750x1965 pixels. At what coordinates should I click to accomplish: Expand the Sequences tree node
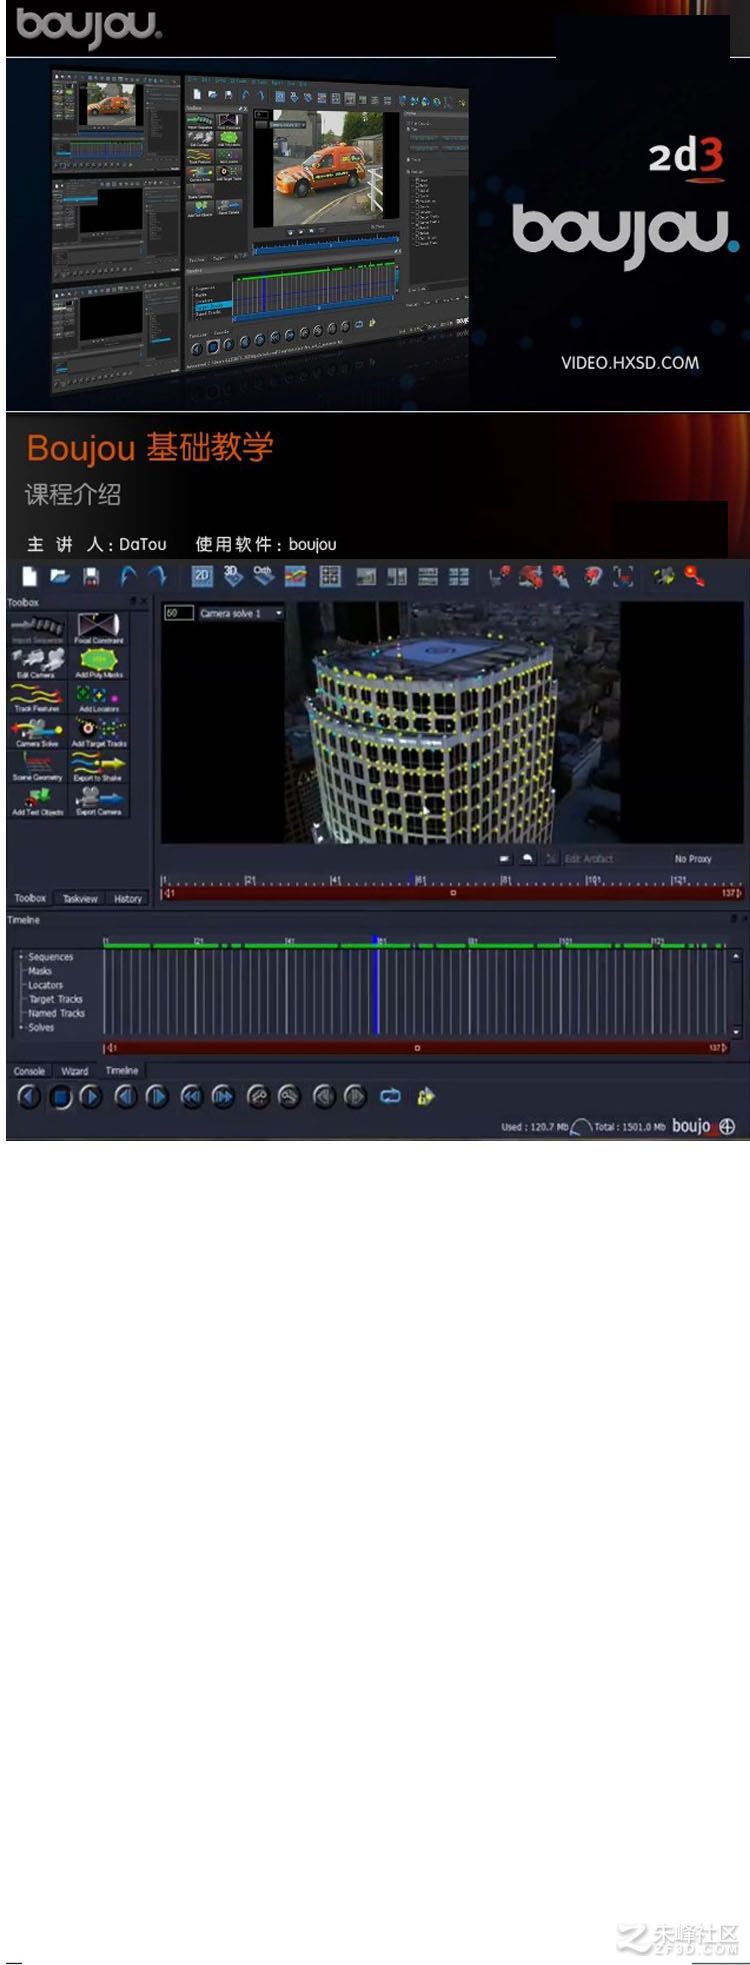(21, 957)
